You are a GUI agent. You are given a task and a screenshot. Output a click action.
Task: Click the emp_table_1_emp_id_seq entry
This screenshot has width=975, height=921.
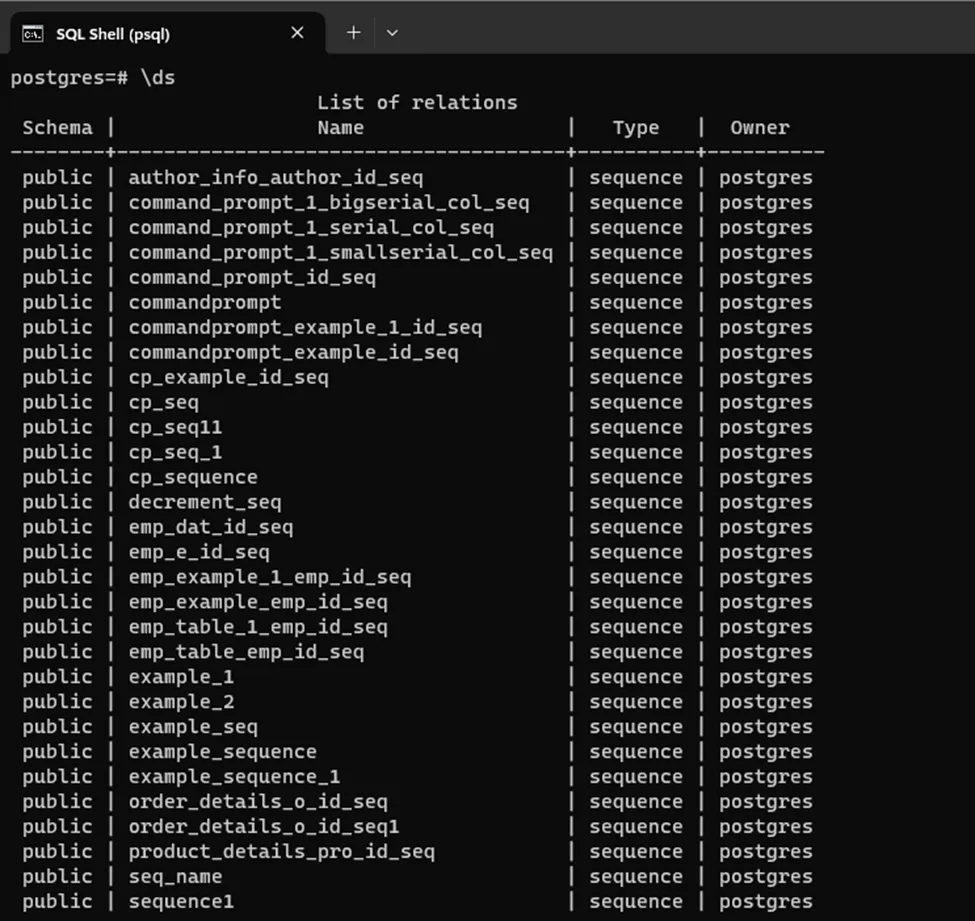pyautogui.click(x=258, y=627)
